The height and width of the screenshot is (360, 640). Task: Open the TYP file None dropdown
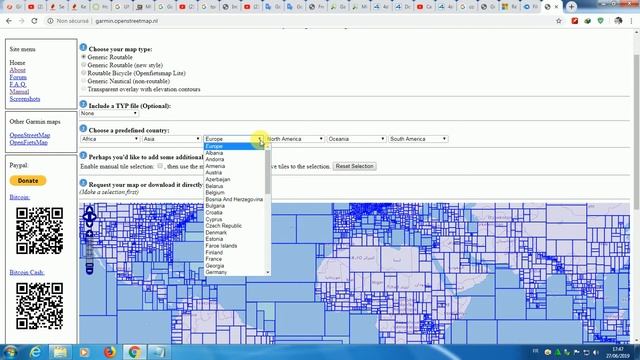pyautogui.click(x=109, y=113)
